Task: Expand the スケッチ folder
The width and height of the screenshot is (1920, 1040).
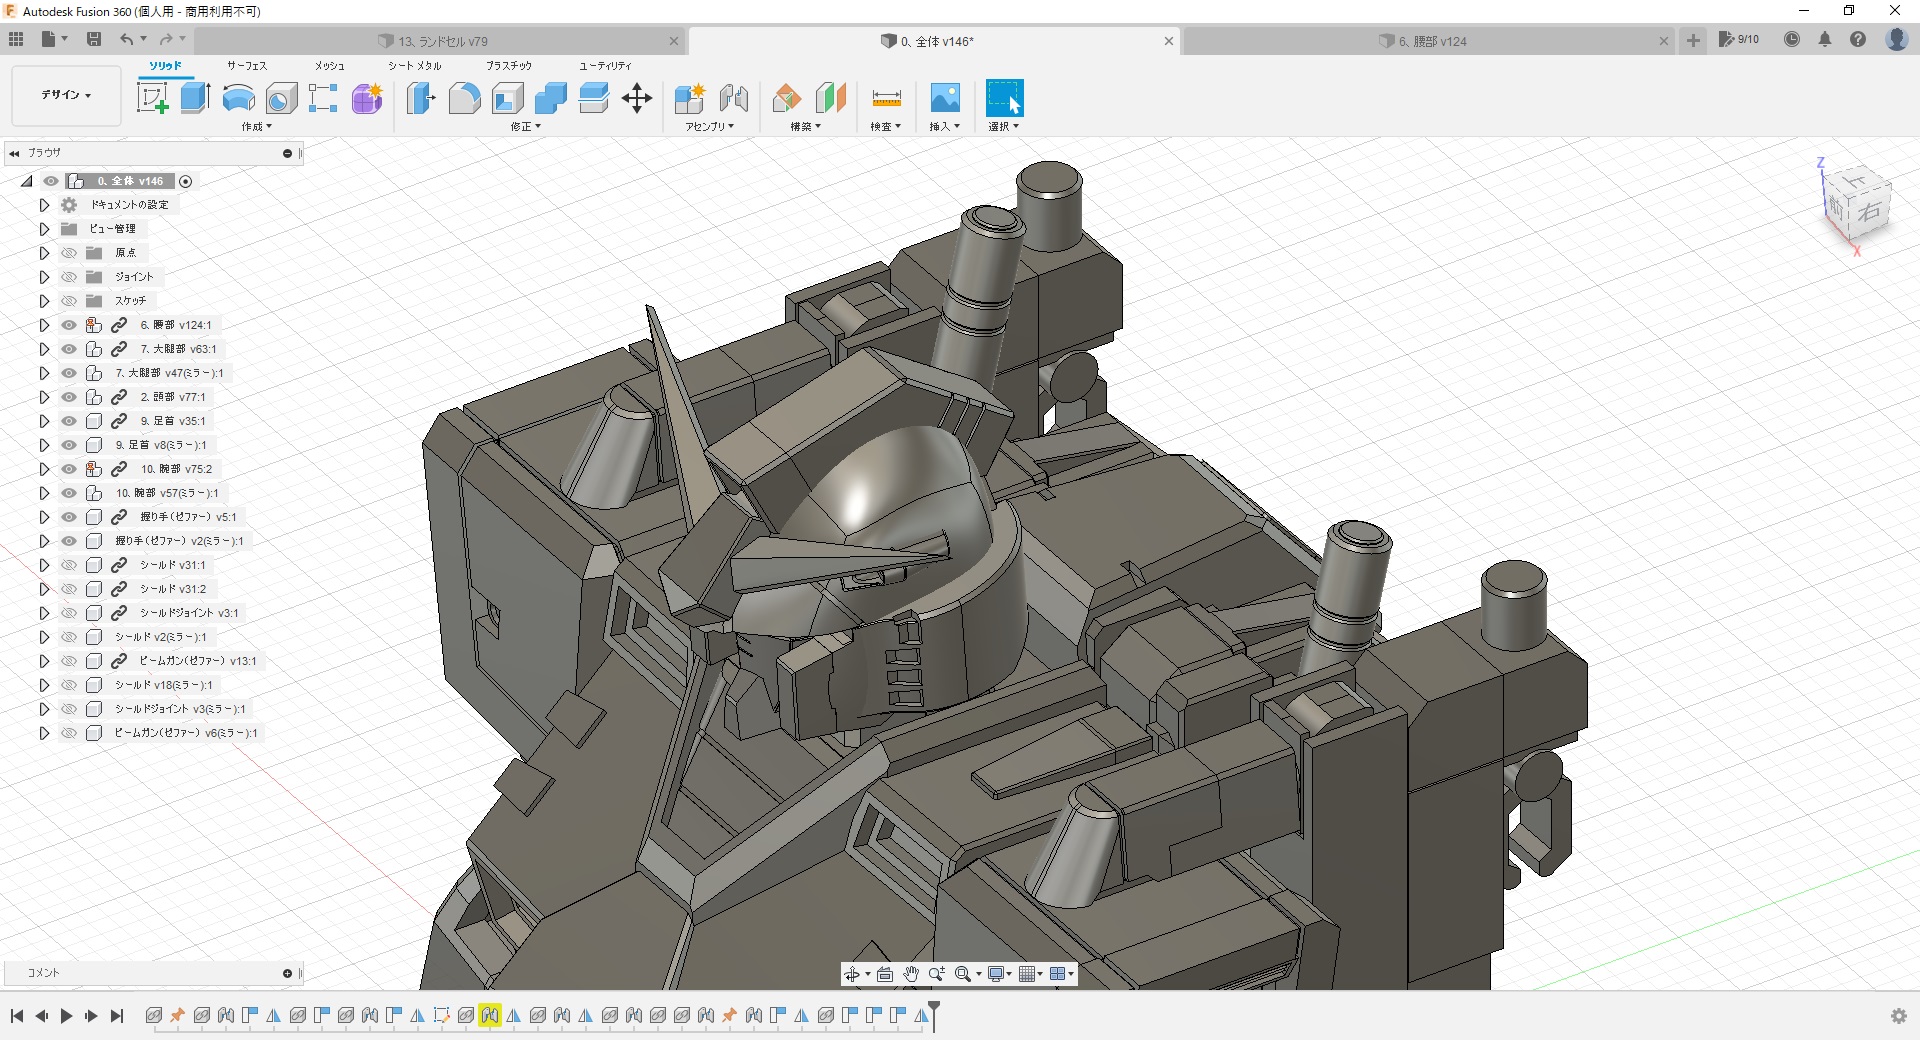Action: click(x=44, y=301)
